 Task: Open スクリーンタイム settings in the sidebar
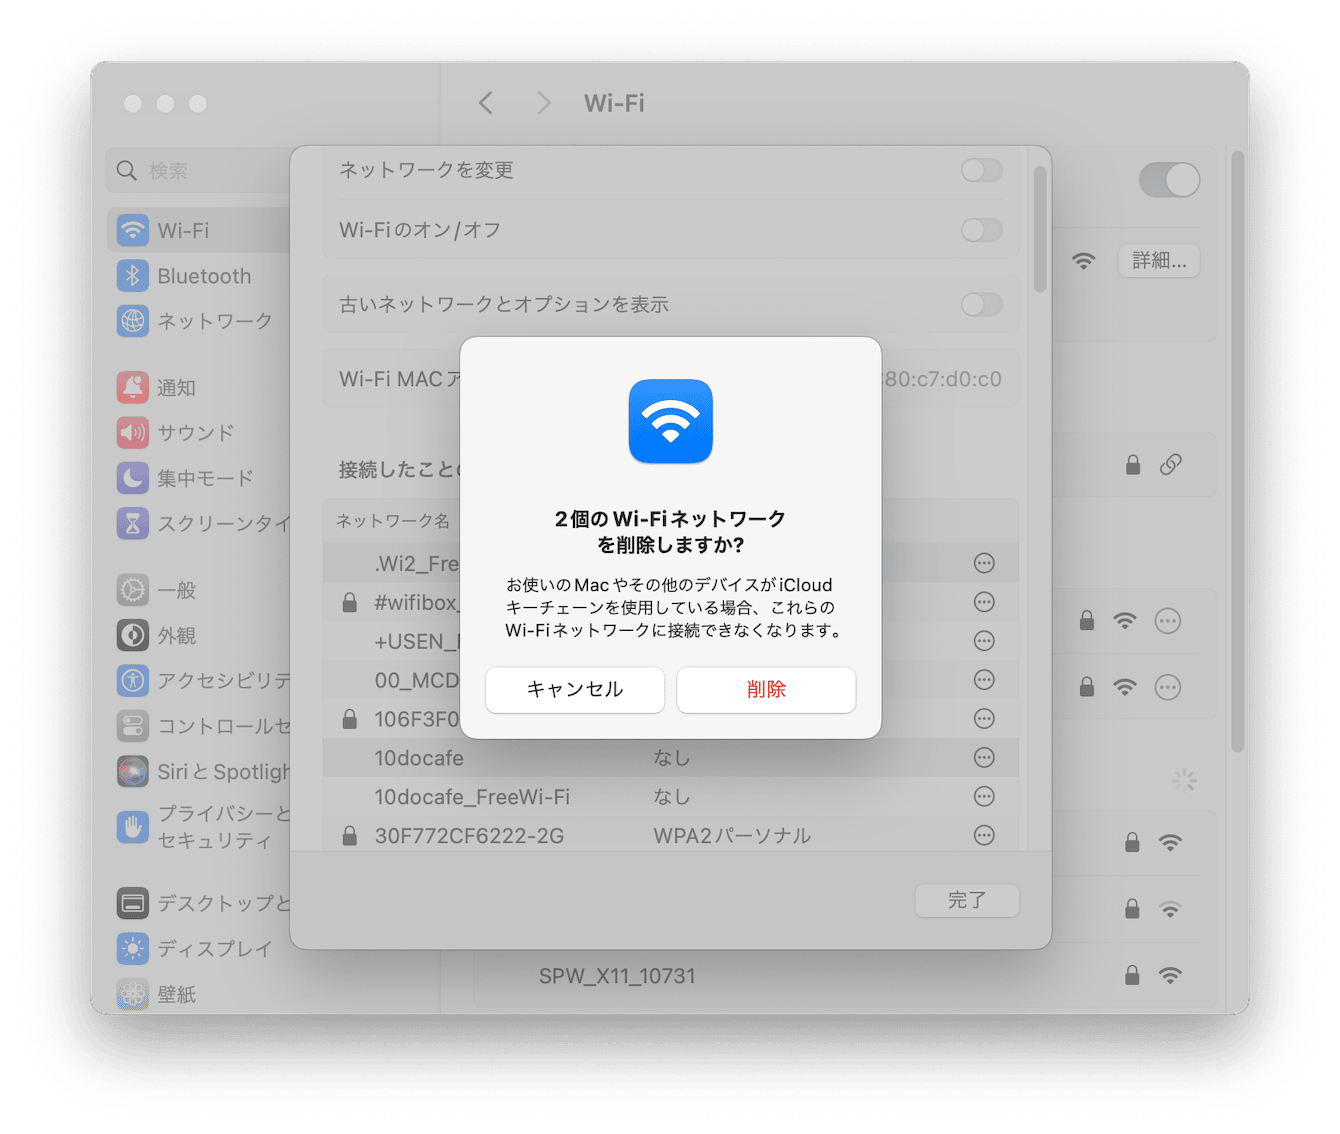coord(198,523)
